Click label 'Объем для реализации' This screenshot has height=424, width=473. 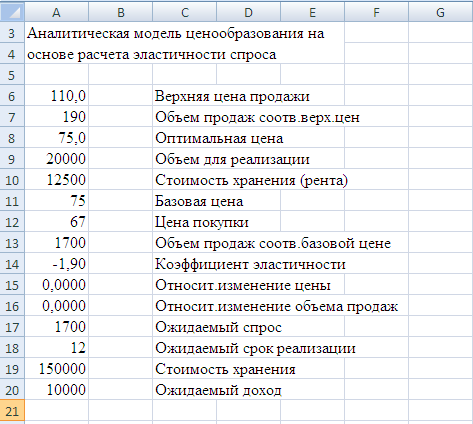pyautogui.click(x=232, y=159)
